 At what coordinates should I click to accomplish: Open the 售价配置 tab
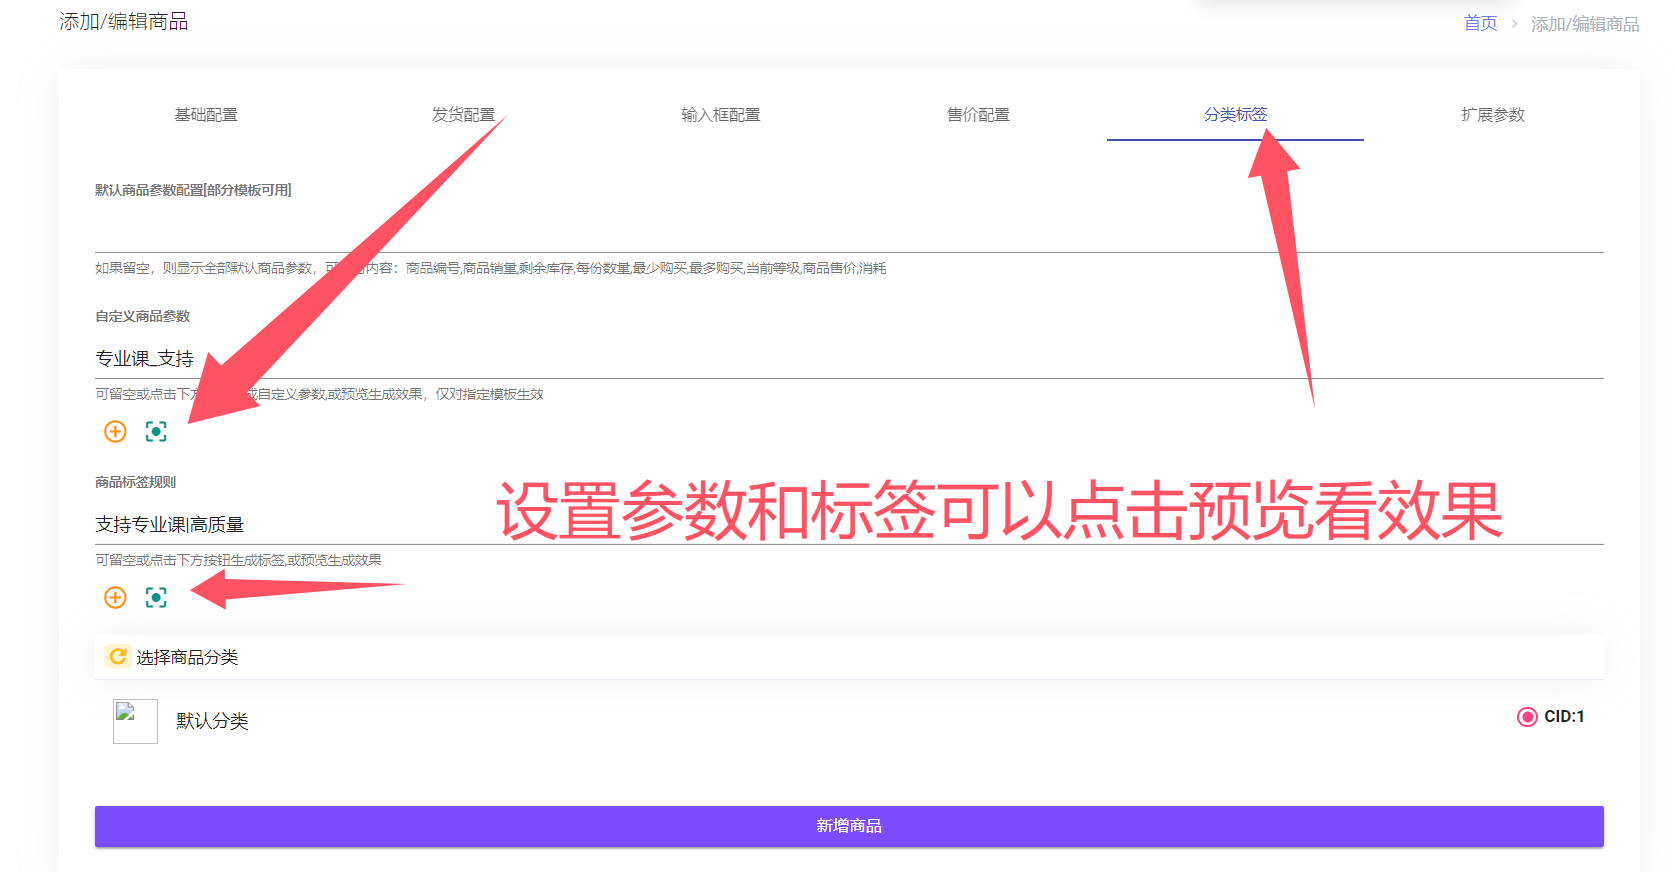point(978,115)
